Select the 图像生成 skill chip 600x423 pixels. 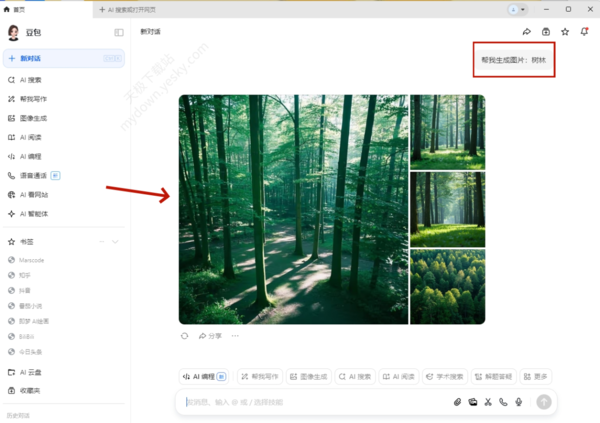[x=308, y=377]
